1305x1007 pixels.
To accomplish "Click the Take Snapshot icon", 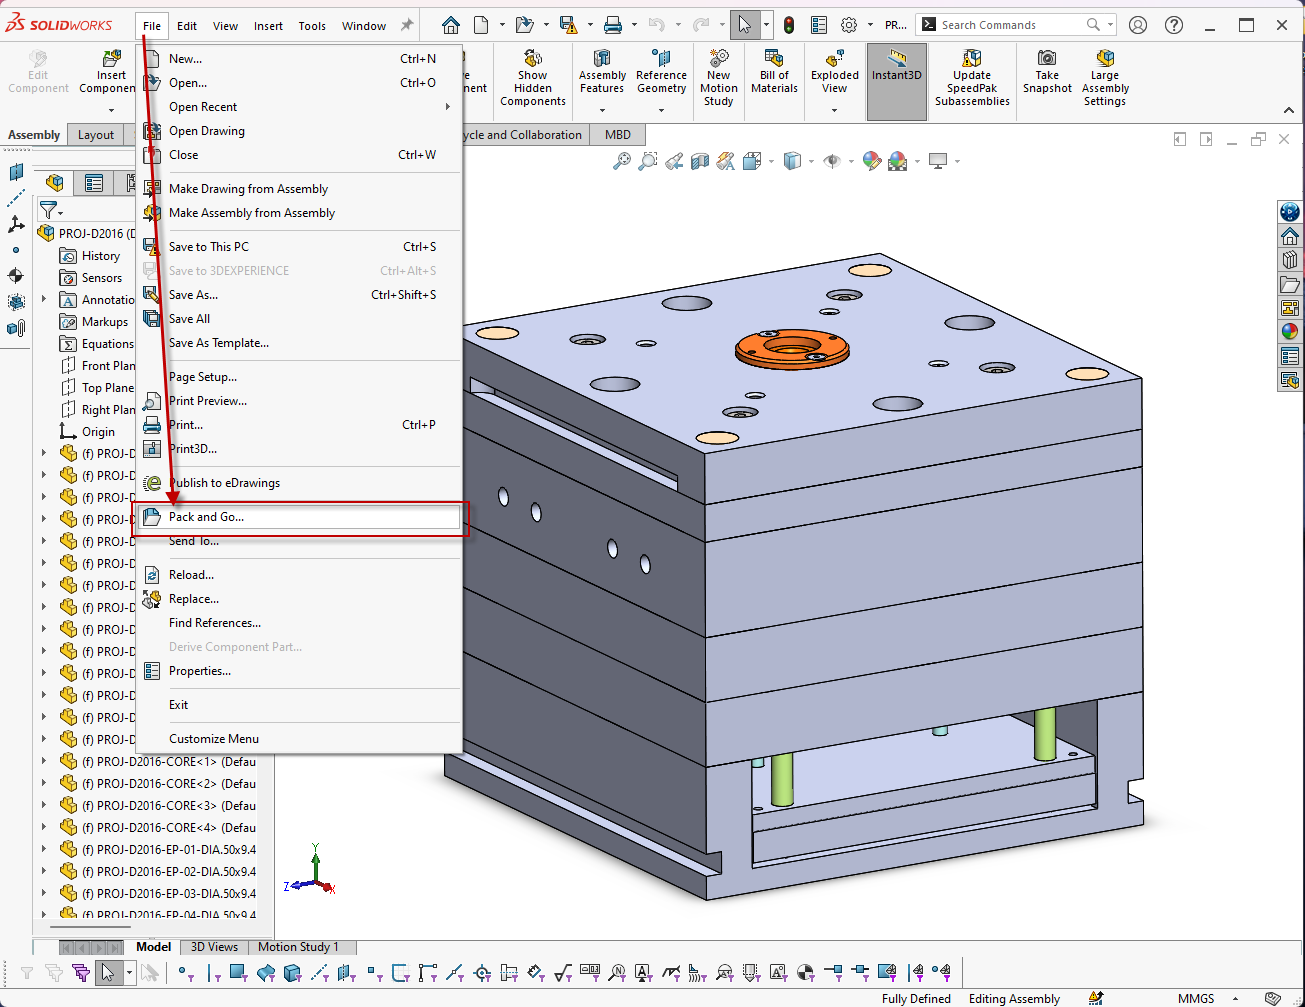I will [x=1046, y=71].
